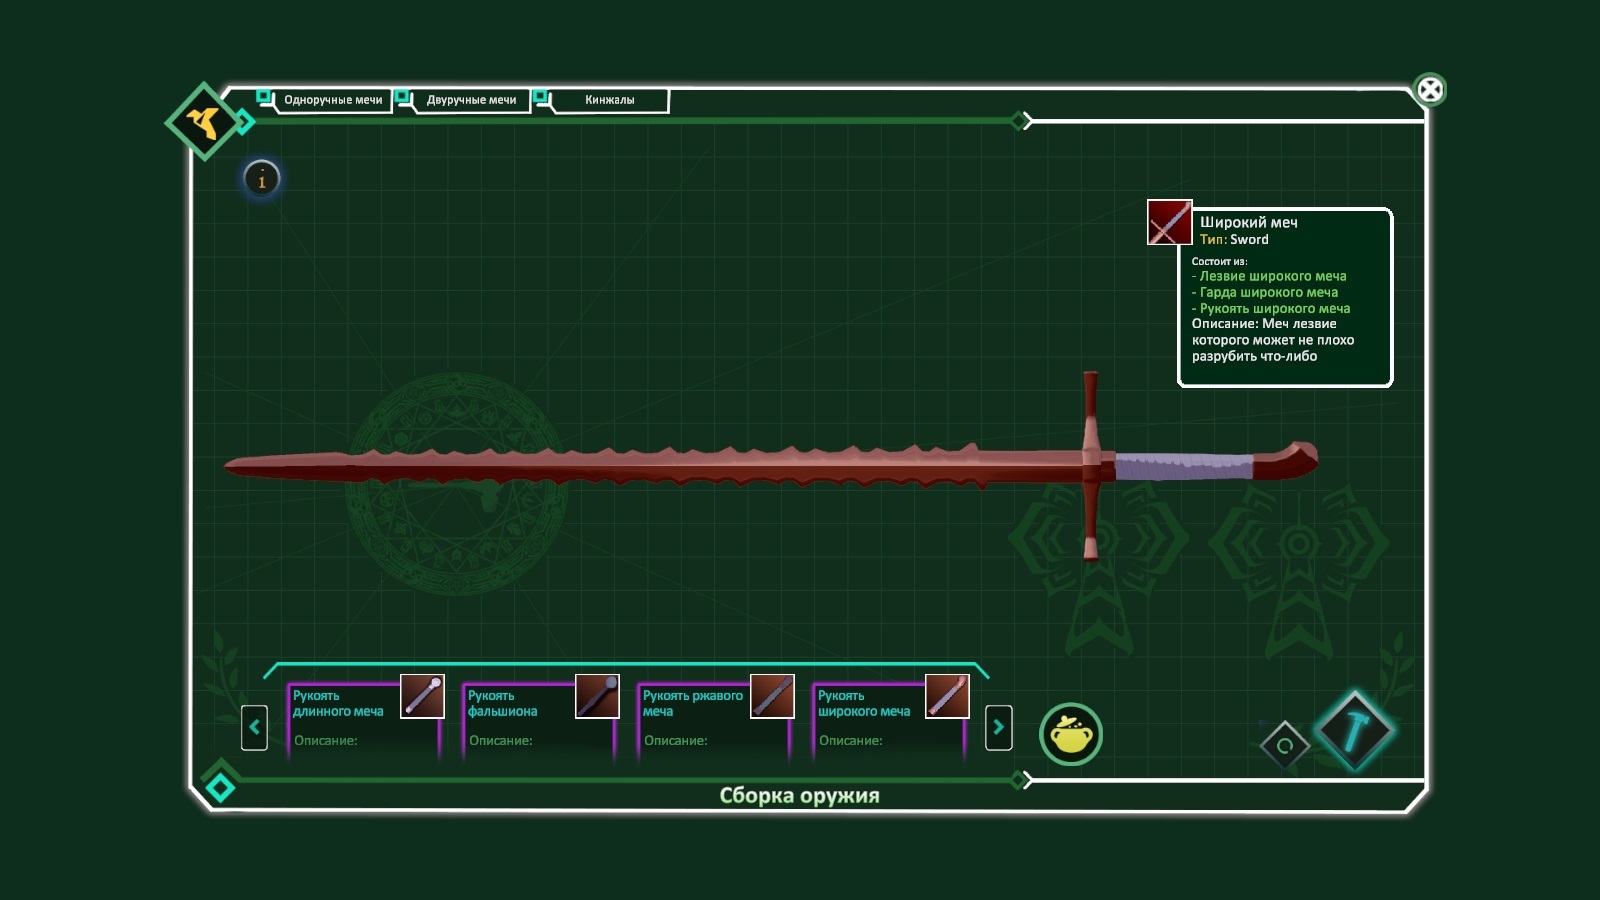Click the round info icon
Screen dimensions: 1600x900
coord(262,180)
